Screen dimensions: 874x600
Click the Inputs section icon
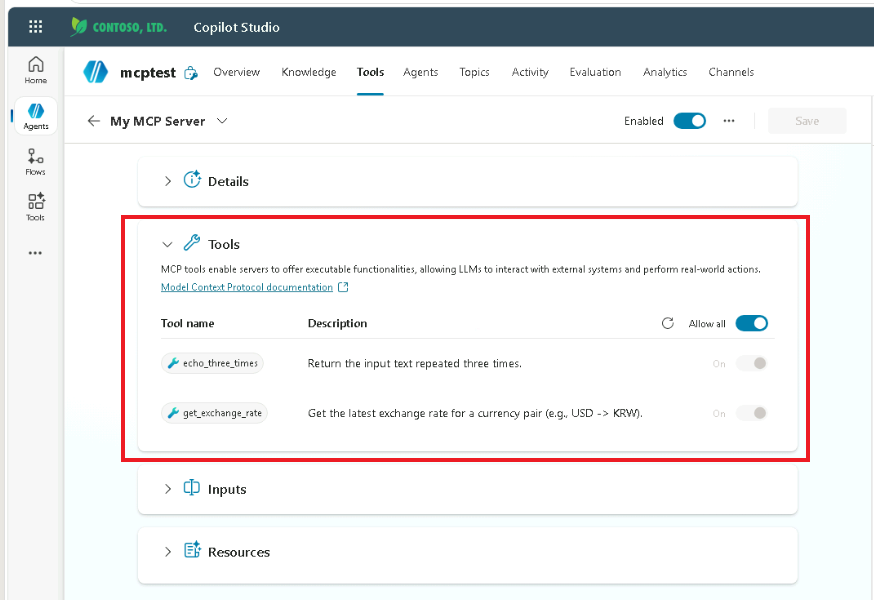pyautogui.click(x=192, y=487)
